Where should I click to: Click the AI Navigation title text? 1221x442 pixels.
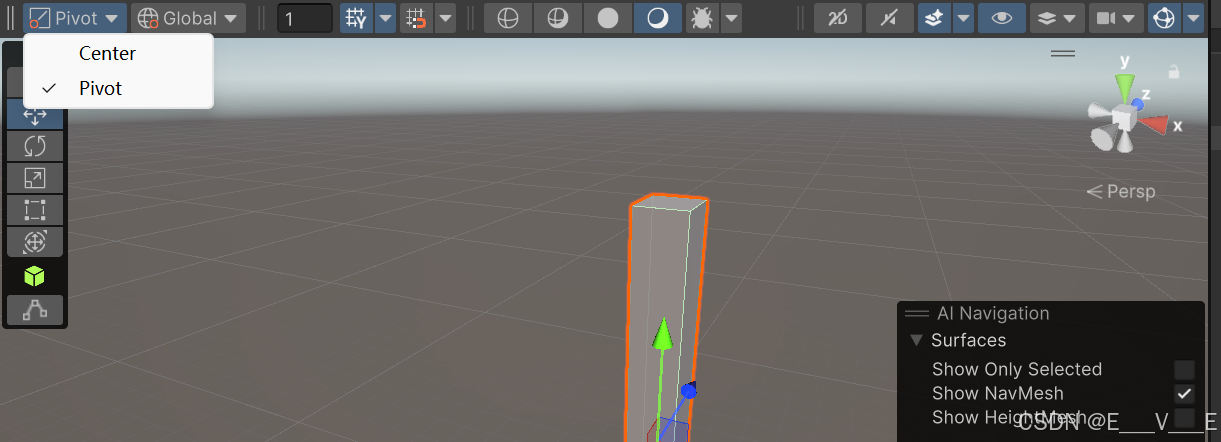click(x=993, y=313)
